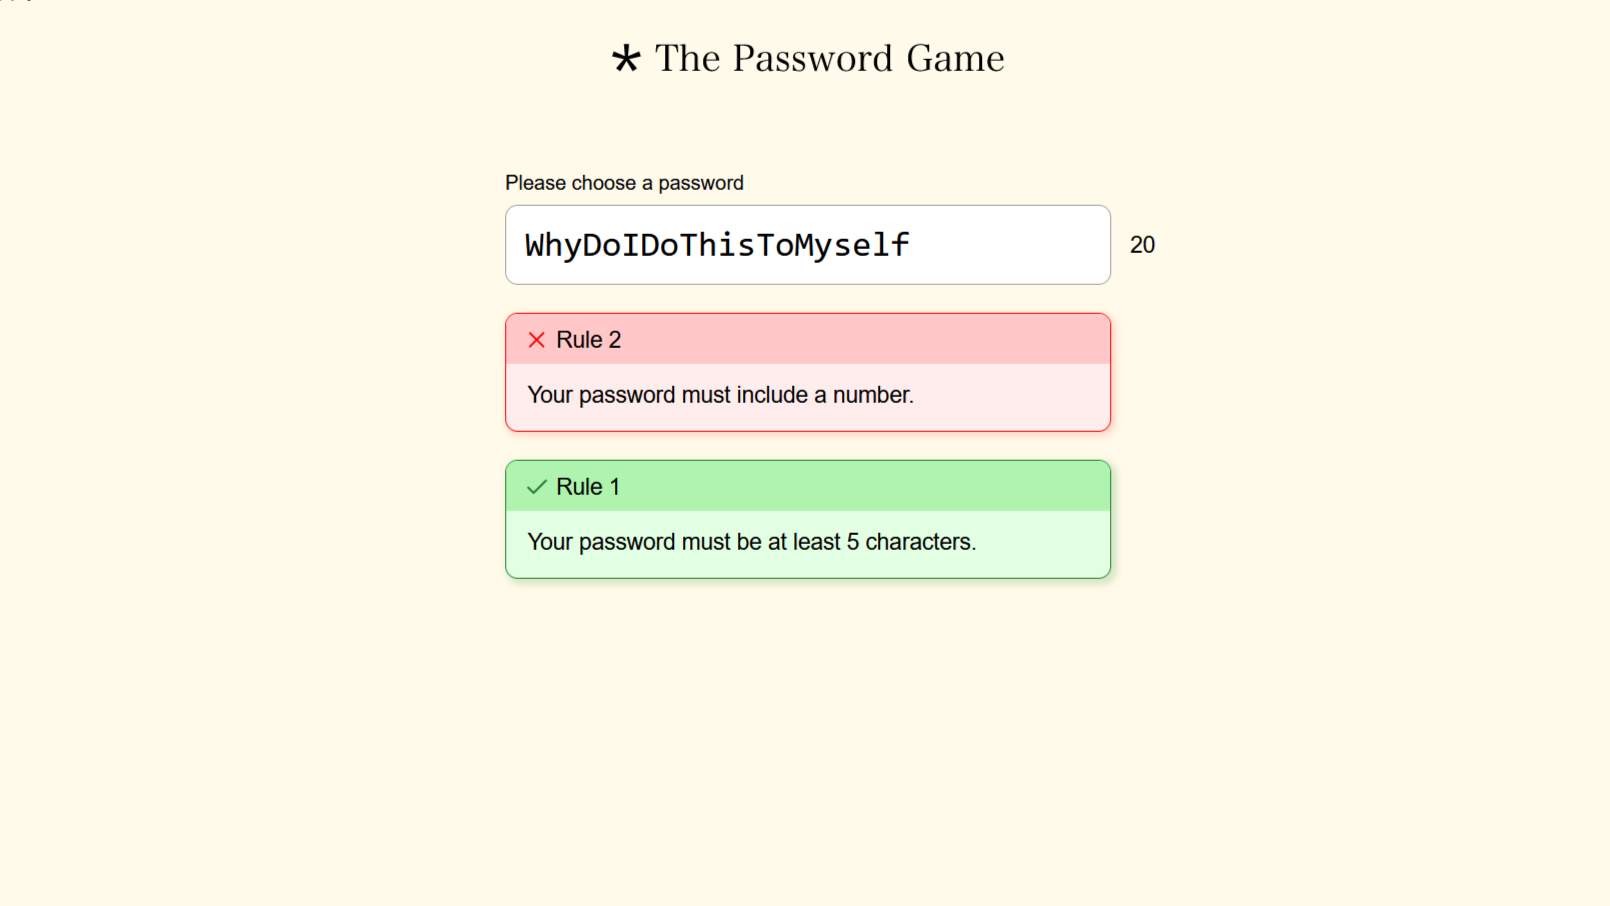Click the "Rule 2" heading label
Image resolution: width=1610 pixels, height=906 pixels.
click(x=588, y=340)
